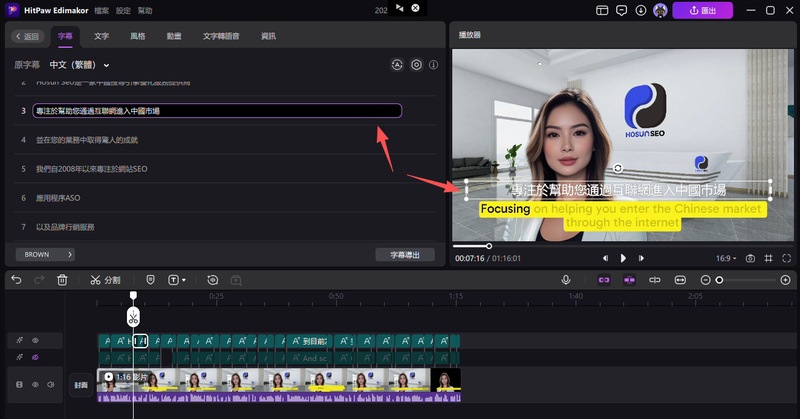Select subtitle line 5 about 2008 SEO
Image resolution: width=800 pixels, height=419 pixels.
(92, 169)
